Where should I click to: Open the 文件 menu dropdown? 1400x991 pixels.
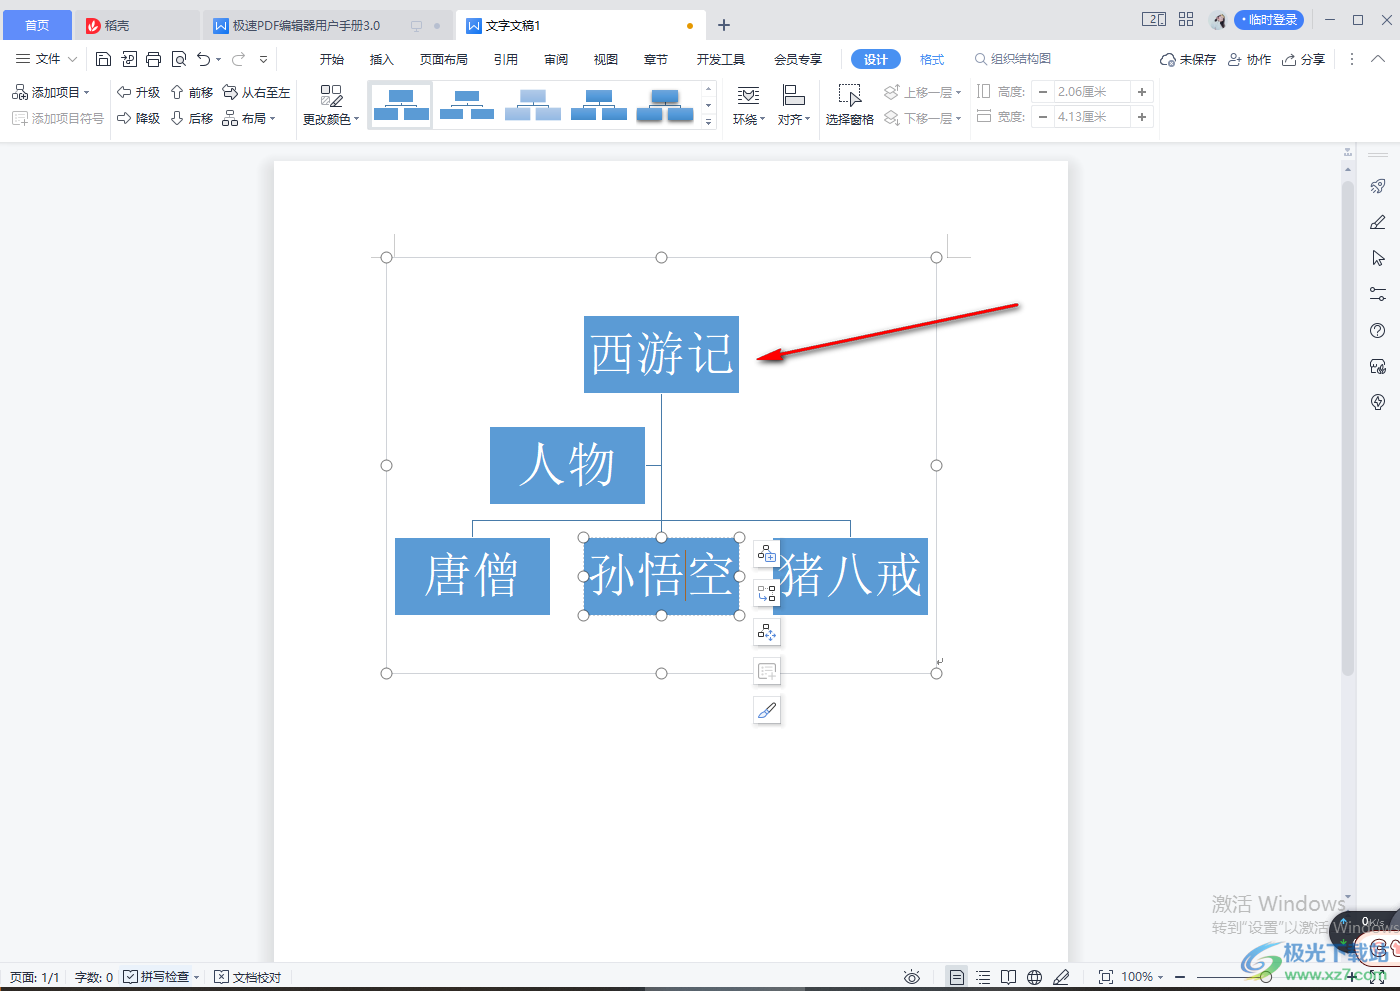pyautogui.click(x=46, y=59)
